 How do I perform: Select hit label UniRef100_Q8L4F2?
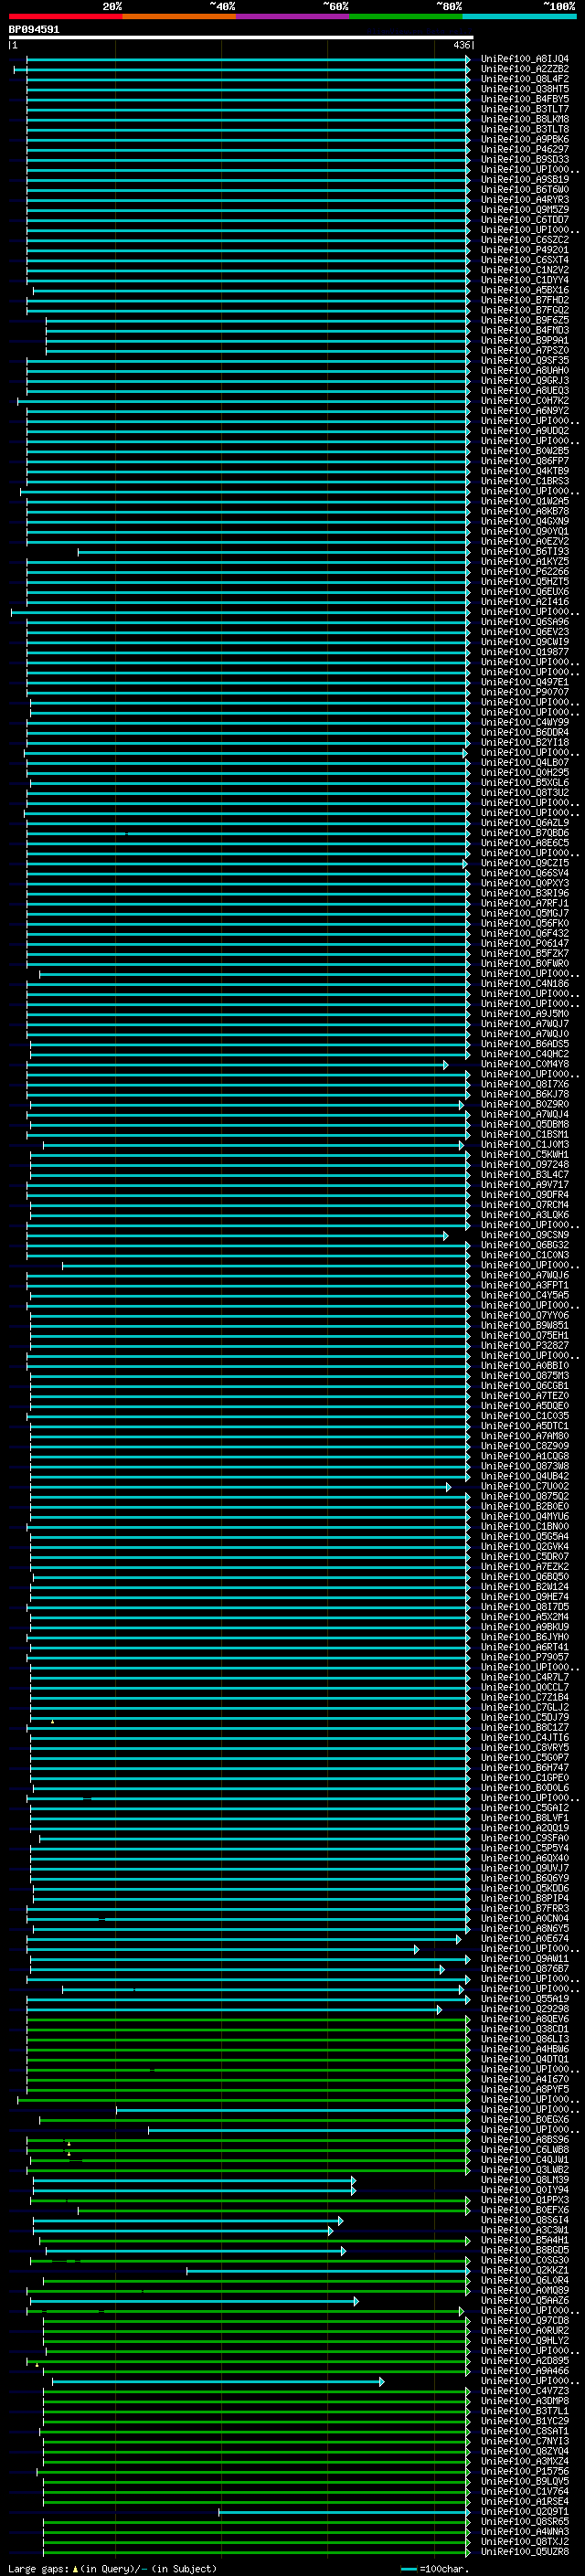pyautogui.click(x=524, y=79)
